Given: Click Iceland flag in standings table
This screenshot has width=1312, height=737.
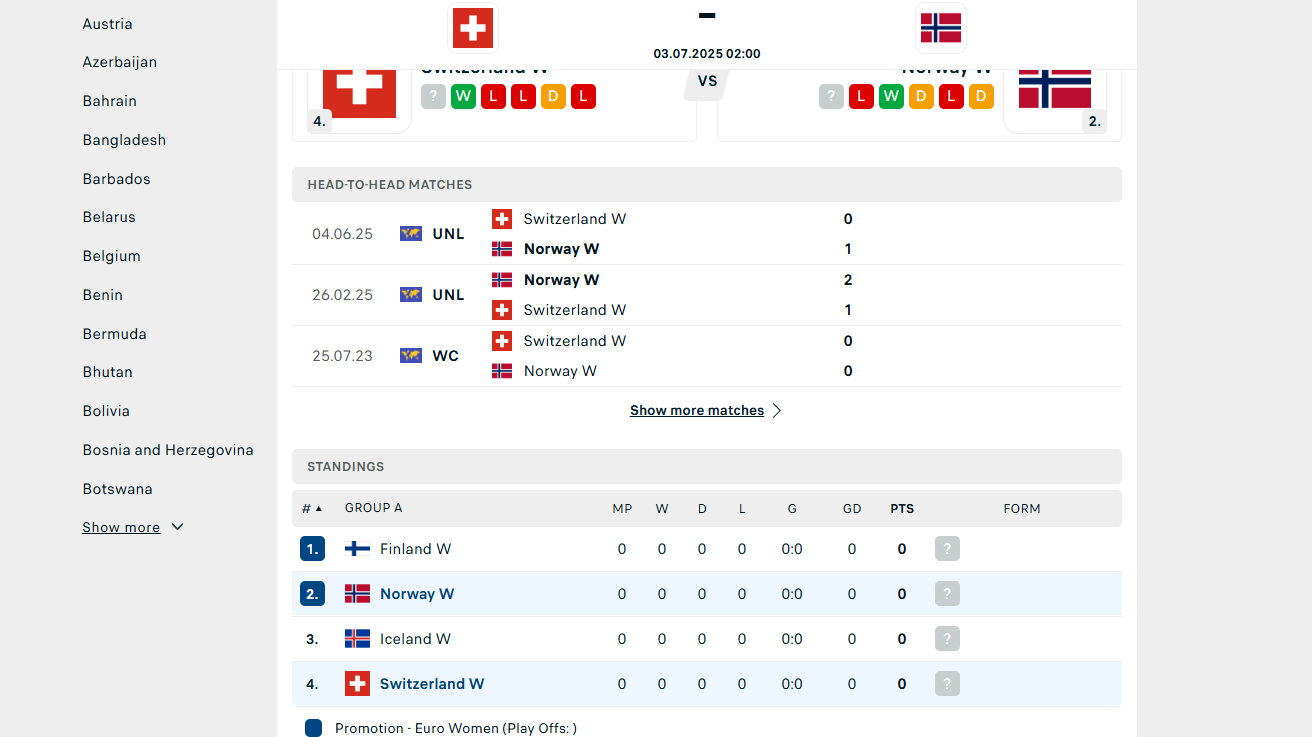Looking at the screenshot, I should (x=357, y=639).
